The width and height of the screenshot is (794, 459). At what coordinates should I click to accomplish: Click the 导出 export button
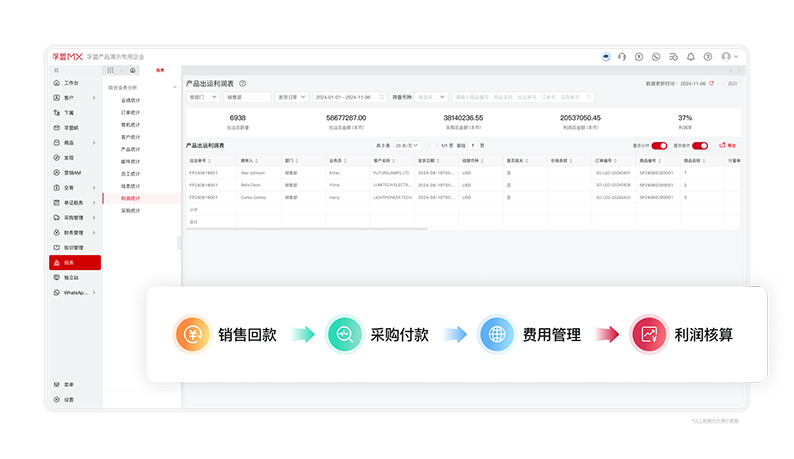point(727,145)
